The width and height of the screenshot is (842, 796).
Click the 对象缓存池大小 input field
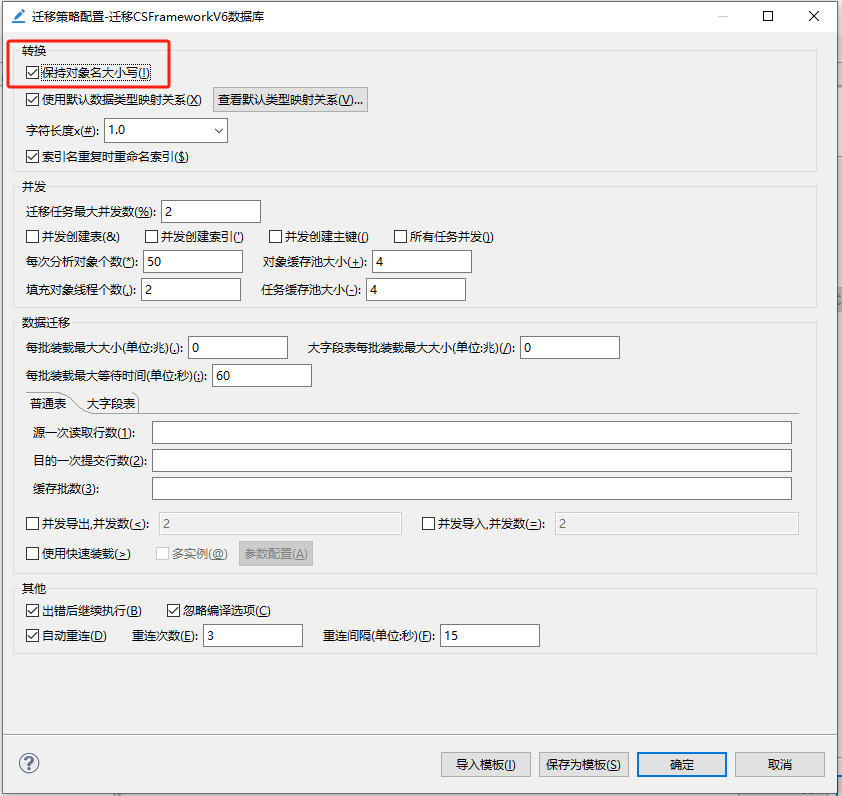[x=422, y=262]
